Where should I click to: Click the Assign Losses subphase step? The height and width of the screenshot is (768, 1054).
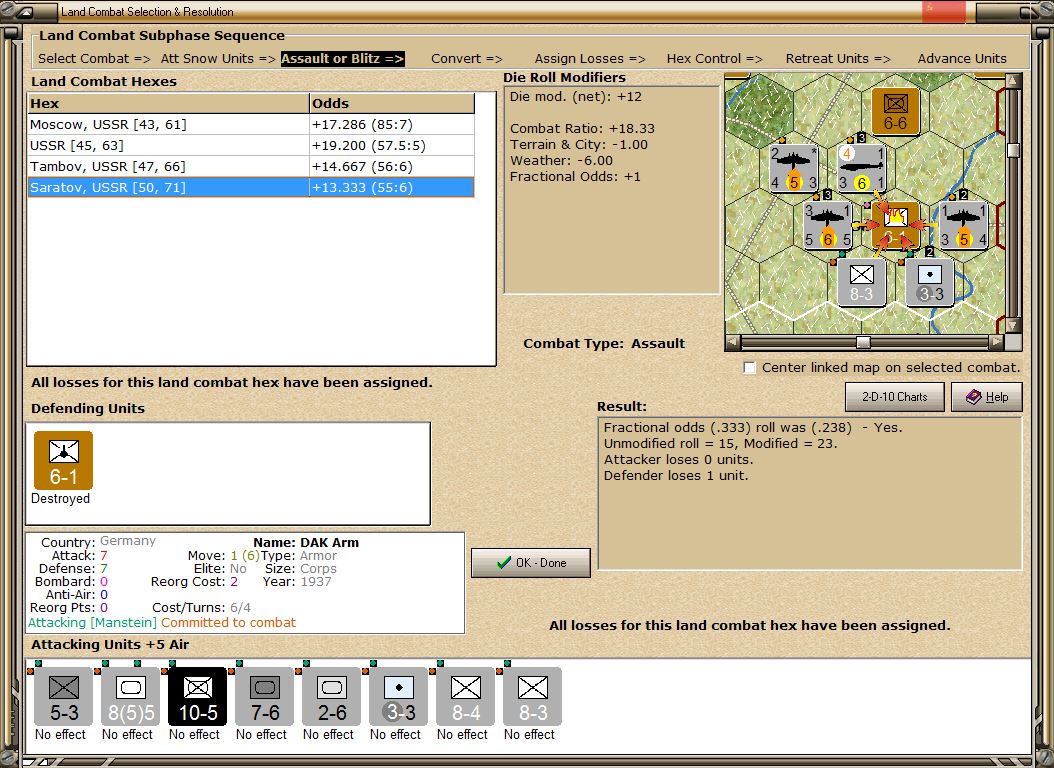coord(590,58)
